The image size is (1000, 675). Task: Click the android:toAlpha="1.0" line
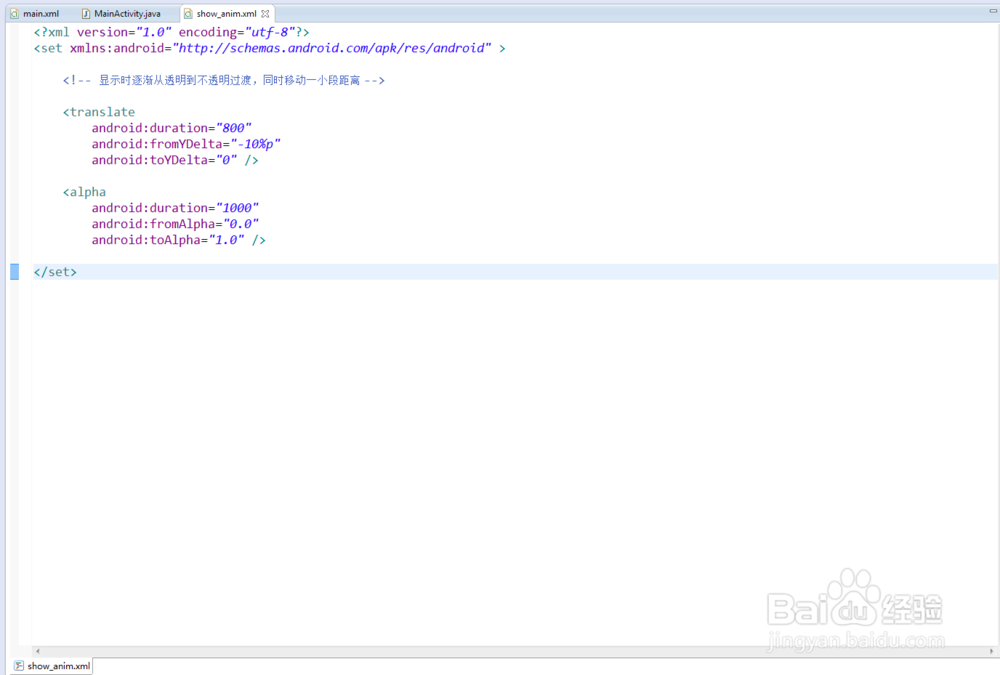[x=179, y=240]
